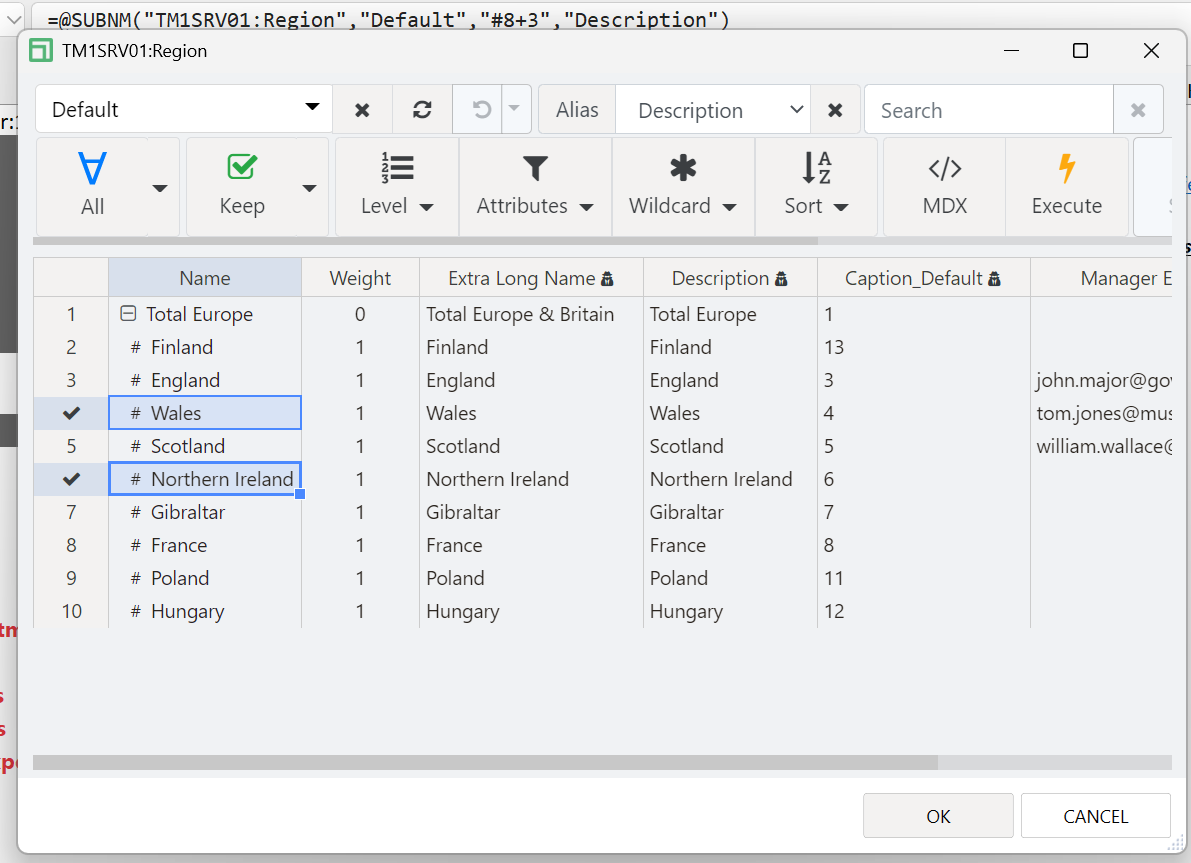Deselect the checked Northern Ireland row
The image size is (1191, 863).
click(x=71, y=479)
